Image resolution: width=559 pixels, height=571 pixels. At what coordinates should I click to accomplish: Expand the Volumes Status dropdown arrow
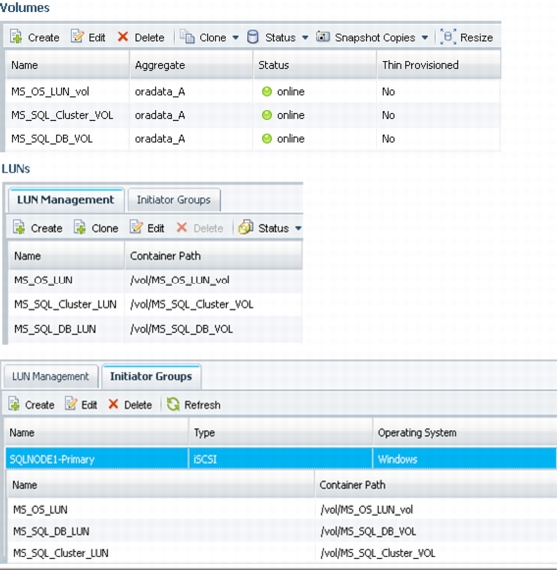click(305, 38)
